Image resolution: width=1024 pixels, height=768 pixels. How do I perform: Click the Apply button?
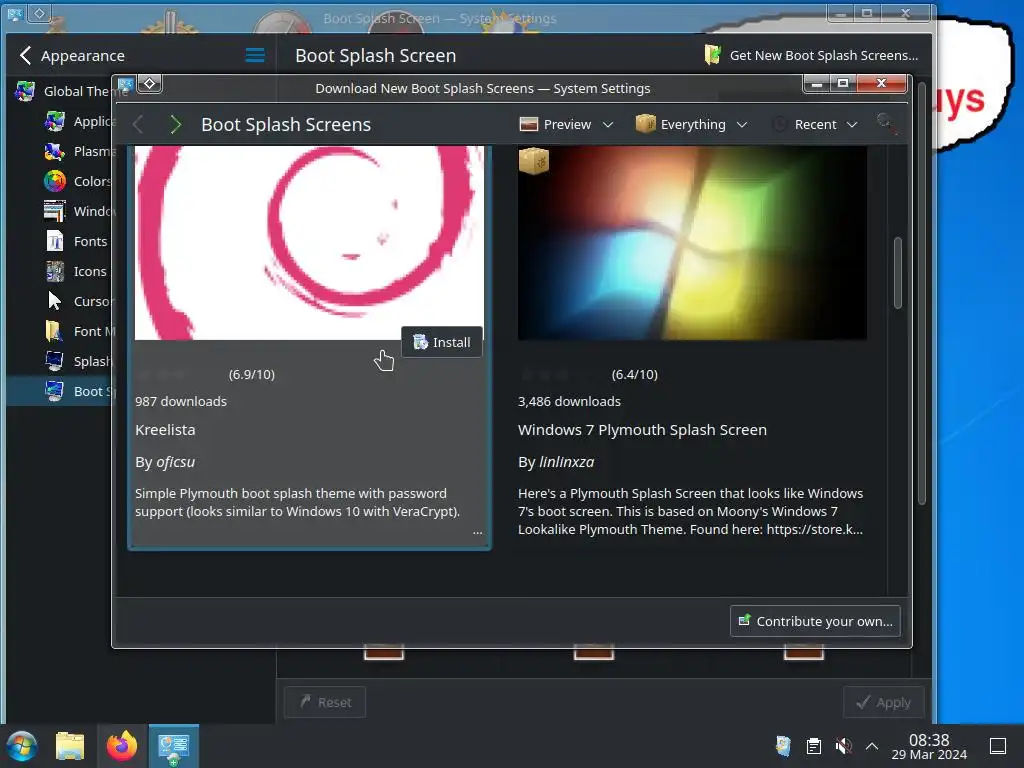[884, 702]
